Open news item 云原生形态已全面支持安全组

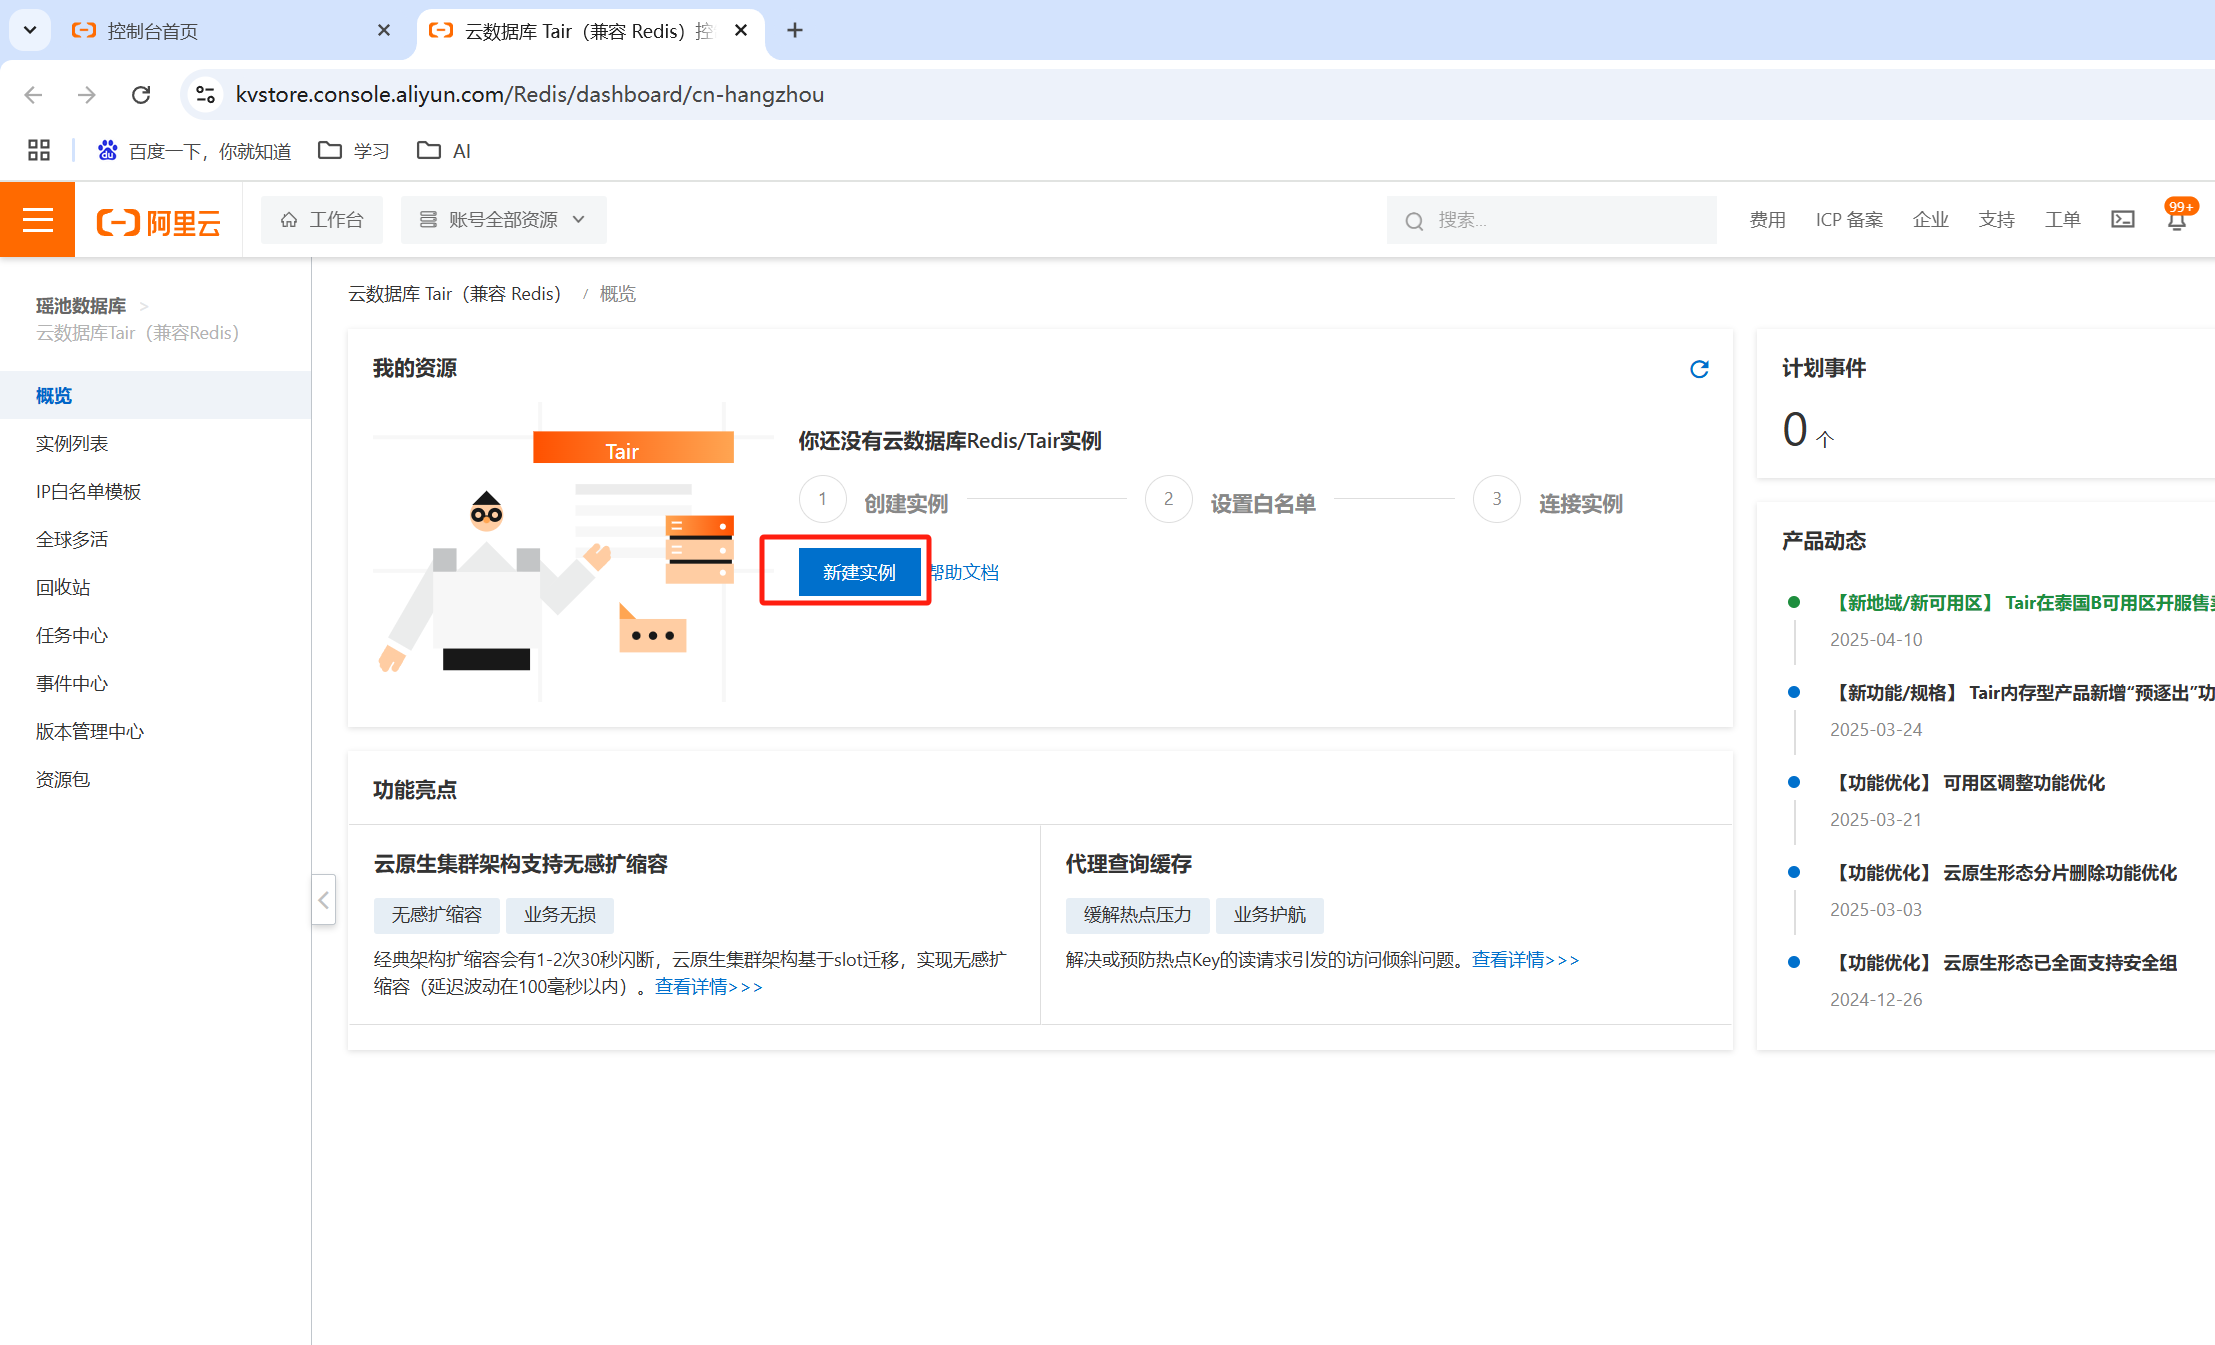2004,963
